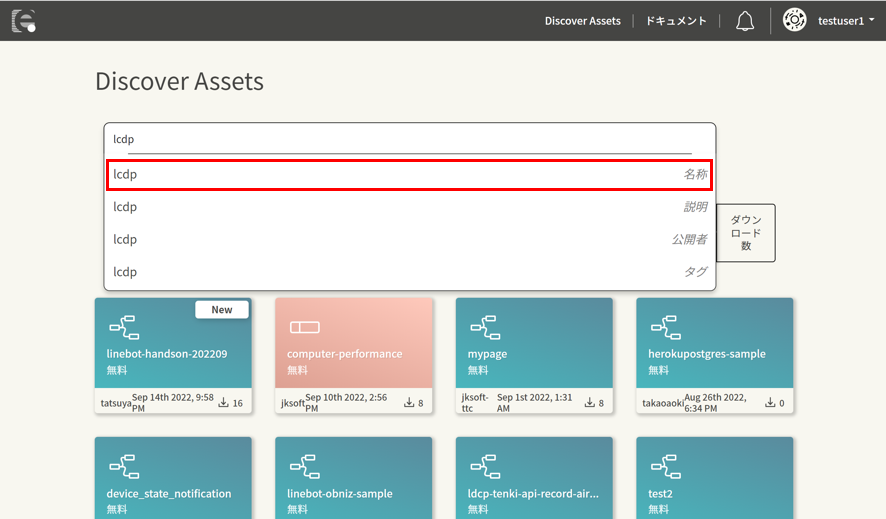The width and height of the screenshot is (886, 519).
Task: Click the New badge on linebot-handson-202209
Action: tap(222, 309)
